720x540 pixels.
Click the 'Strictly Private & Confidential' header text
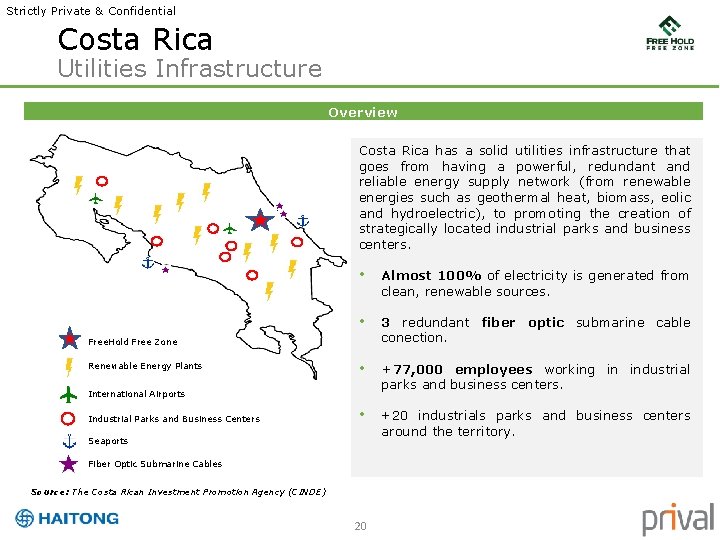91,11
